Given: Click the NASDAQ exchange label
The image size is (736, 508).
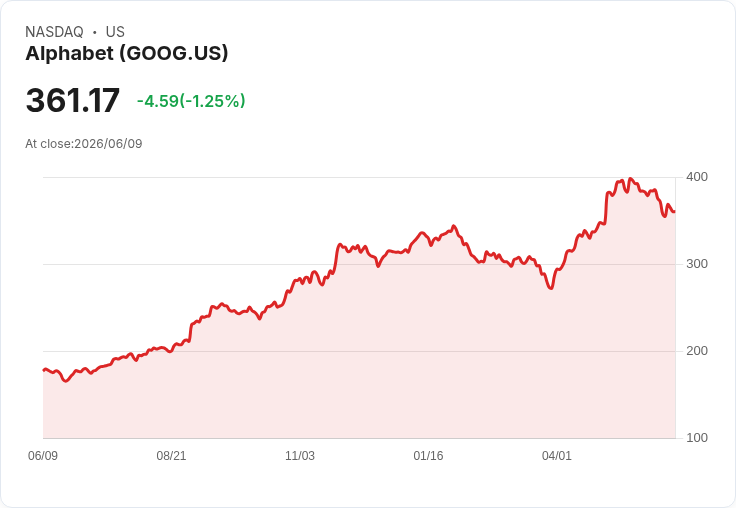Looking at the screenshot, I should [x=54, y=32].
